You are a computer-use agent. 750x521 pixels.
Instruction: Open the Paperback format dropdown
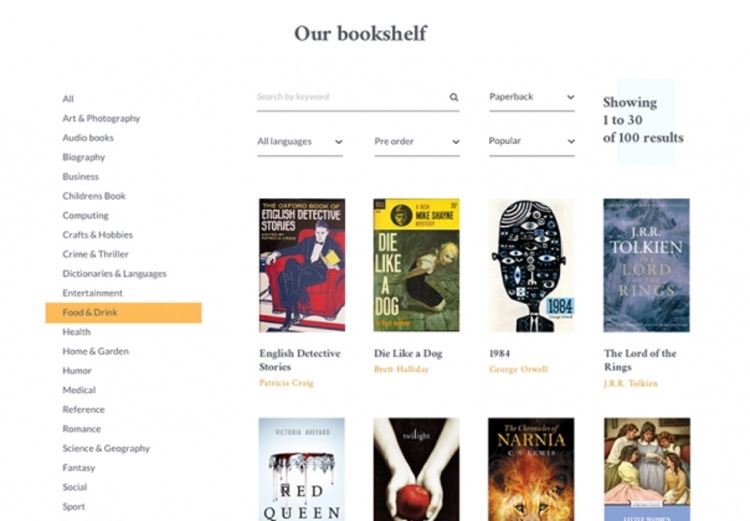[531, 97]
